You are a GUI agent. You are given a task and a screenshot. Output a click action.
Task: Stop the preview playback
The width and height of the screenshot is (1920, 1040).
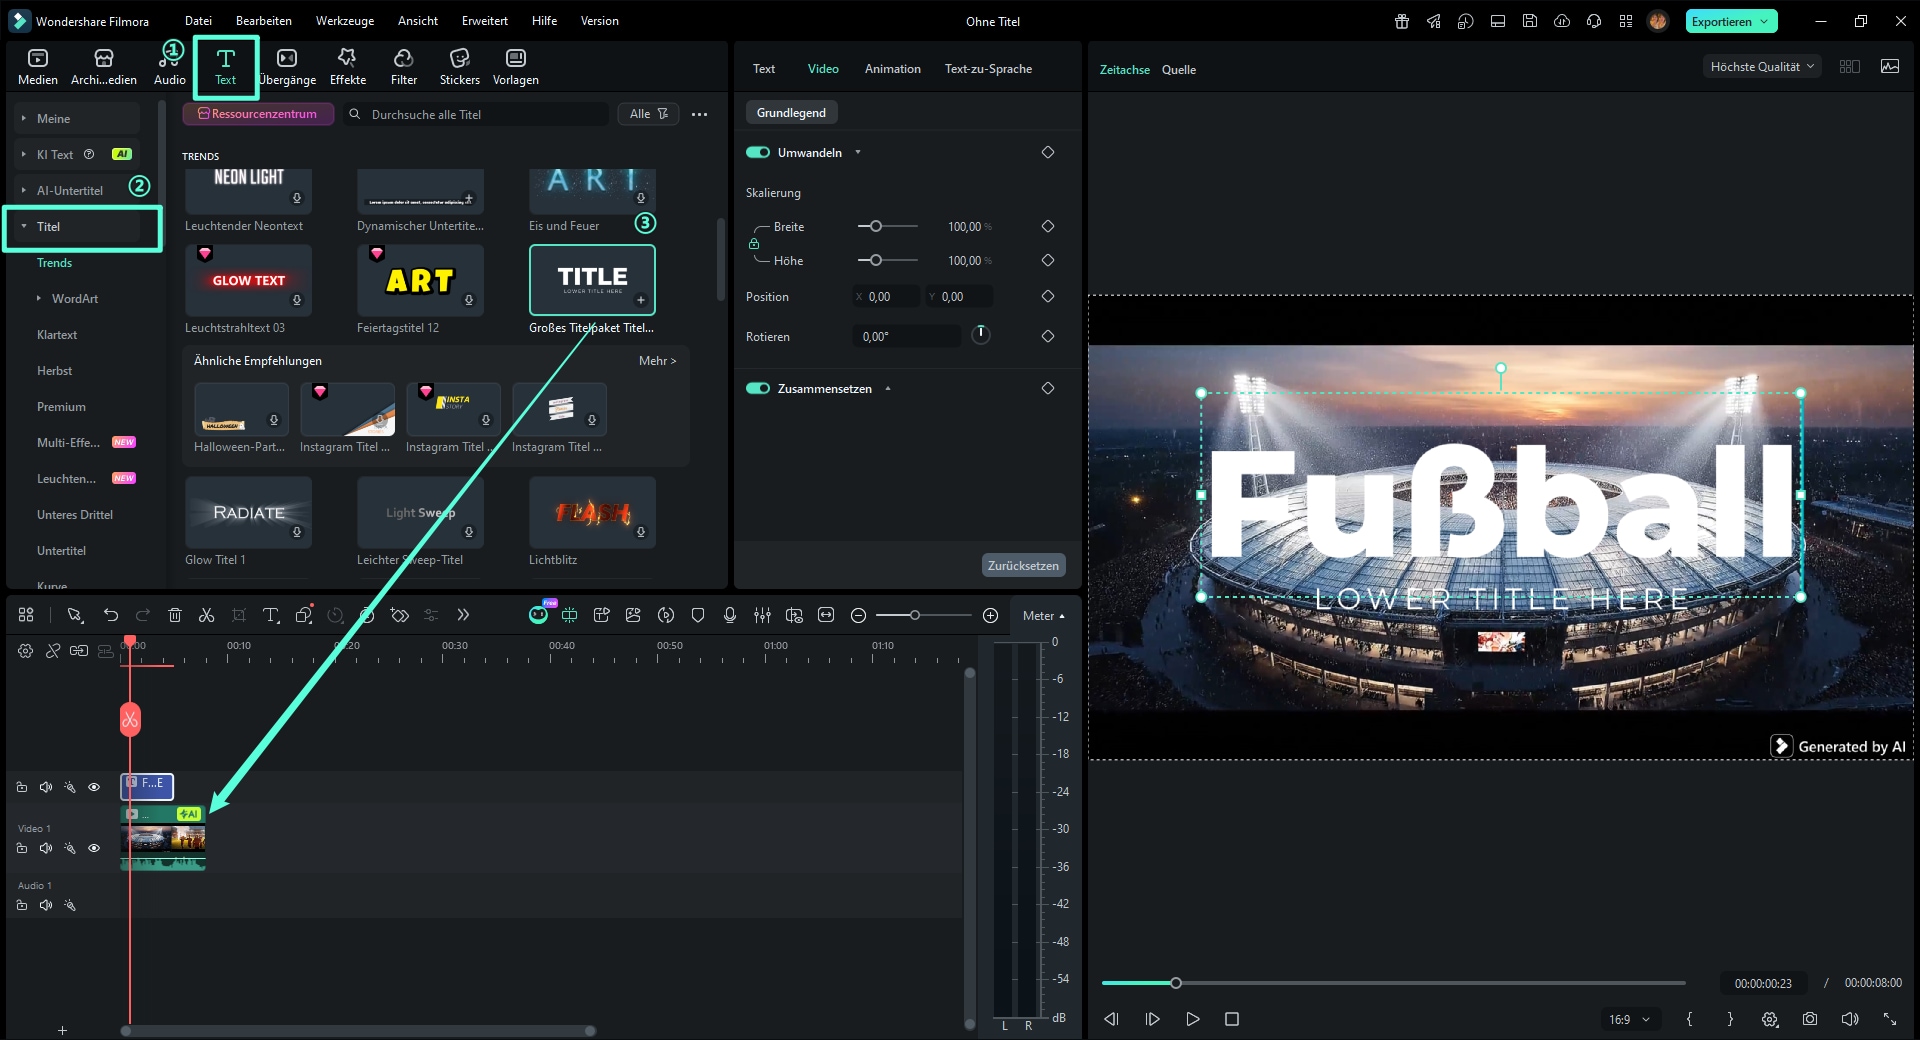point(1232,1019)
